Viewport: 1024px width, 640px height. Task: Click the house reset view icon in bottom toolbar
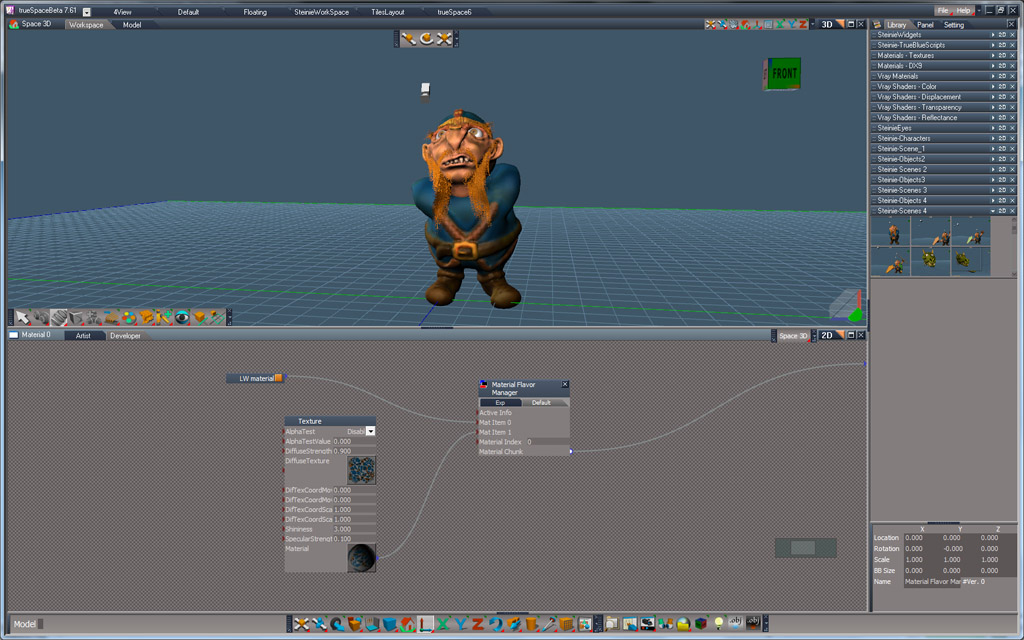(x=408, y=624)
